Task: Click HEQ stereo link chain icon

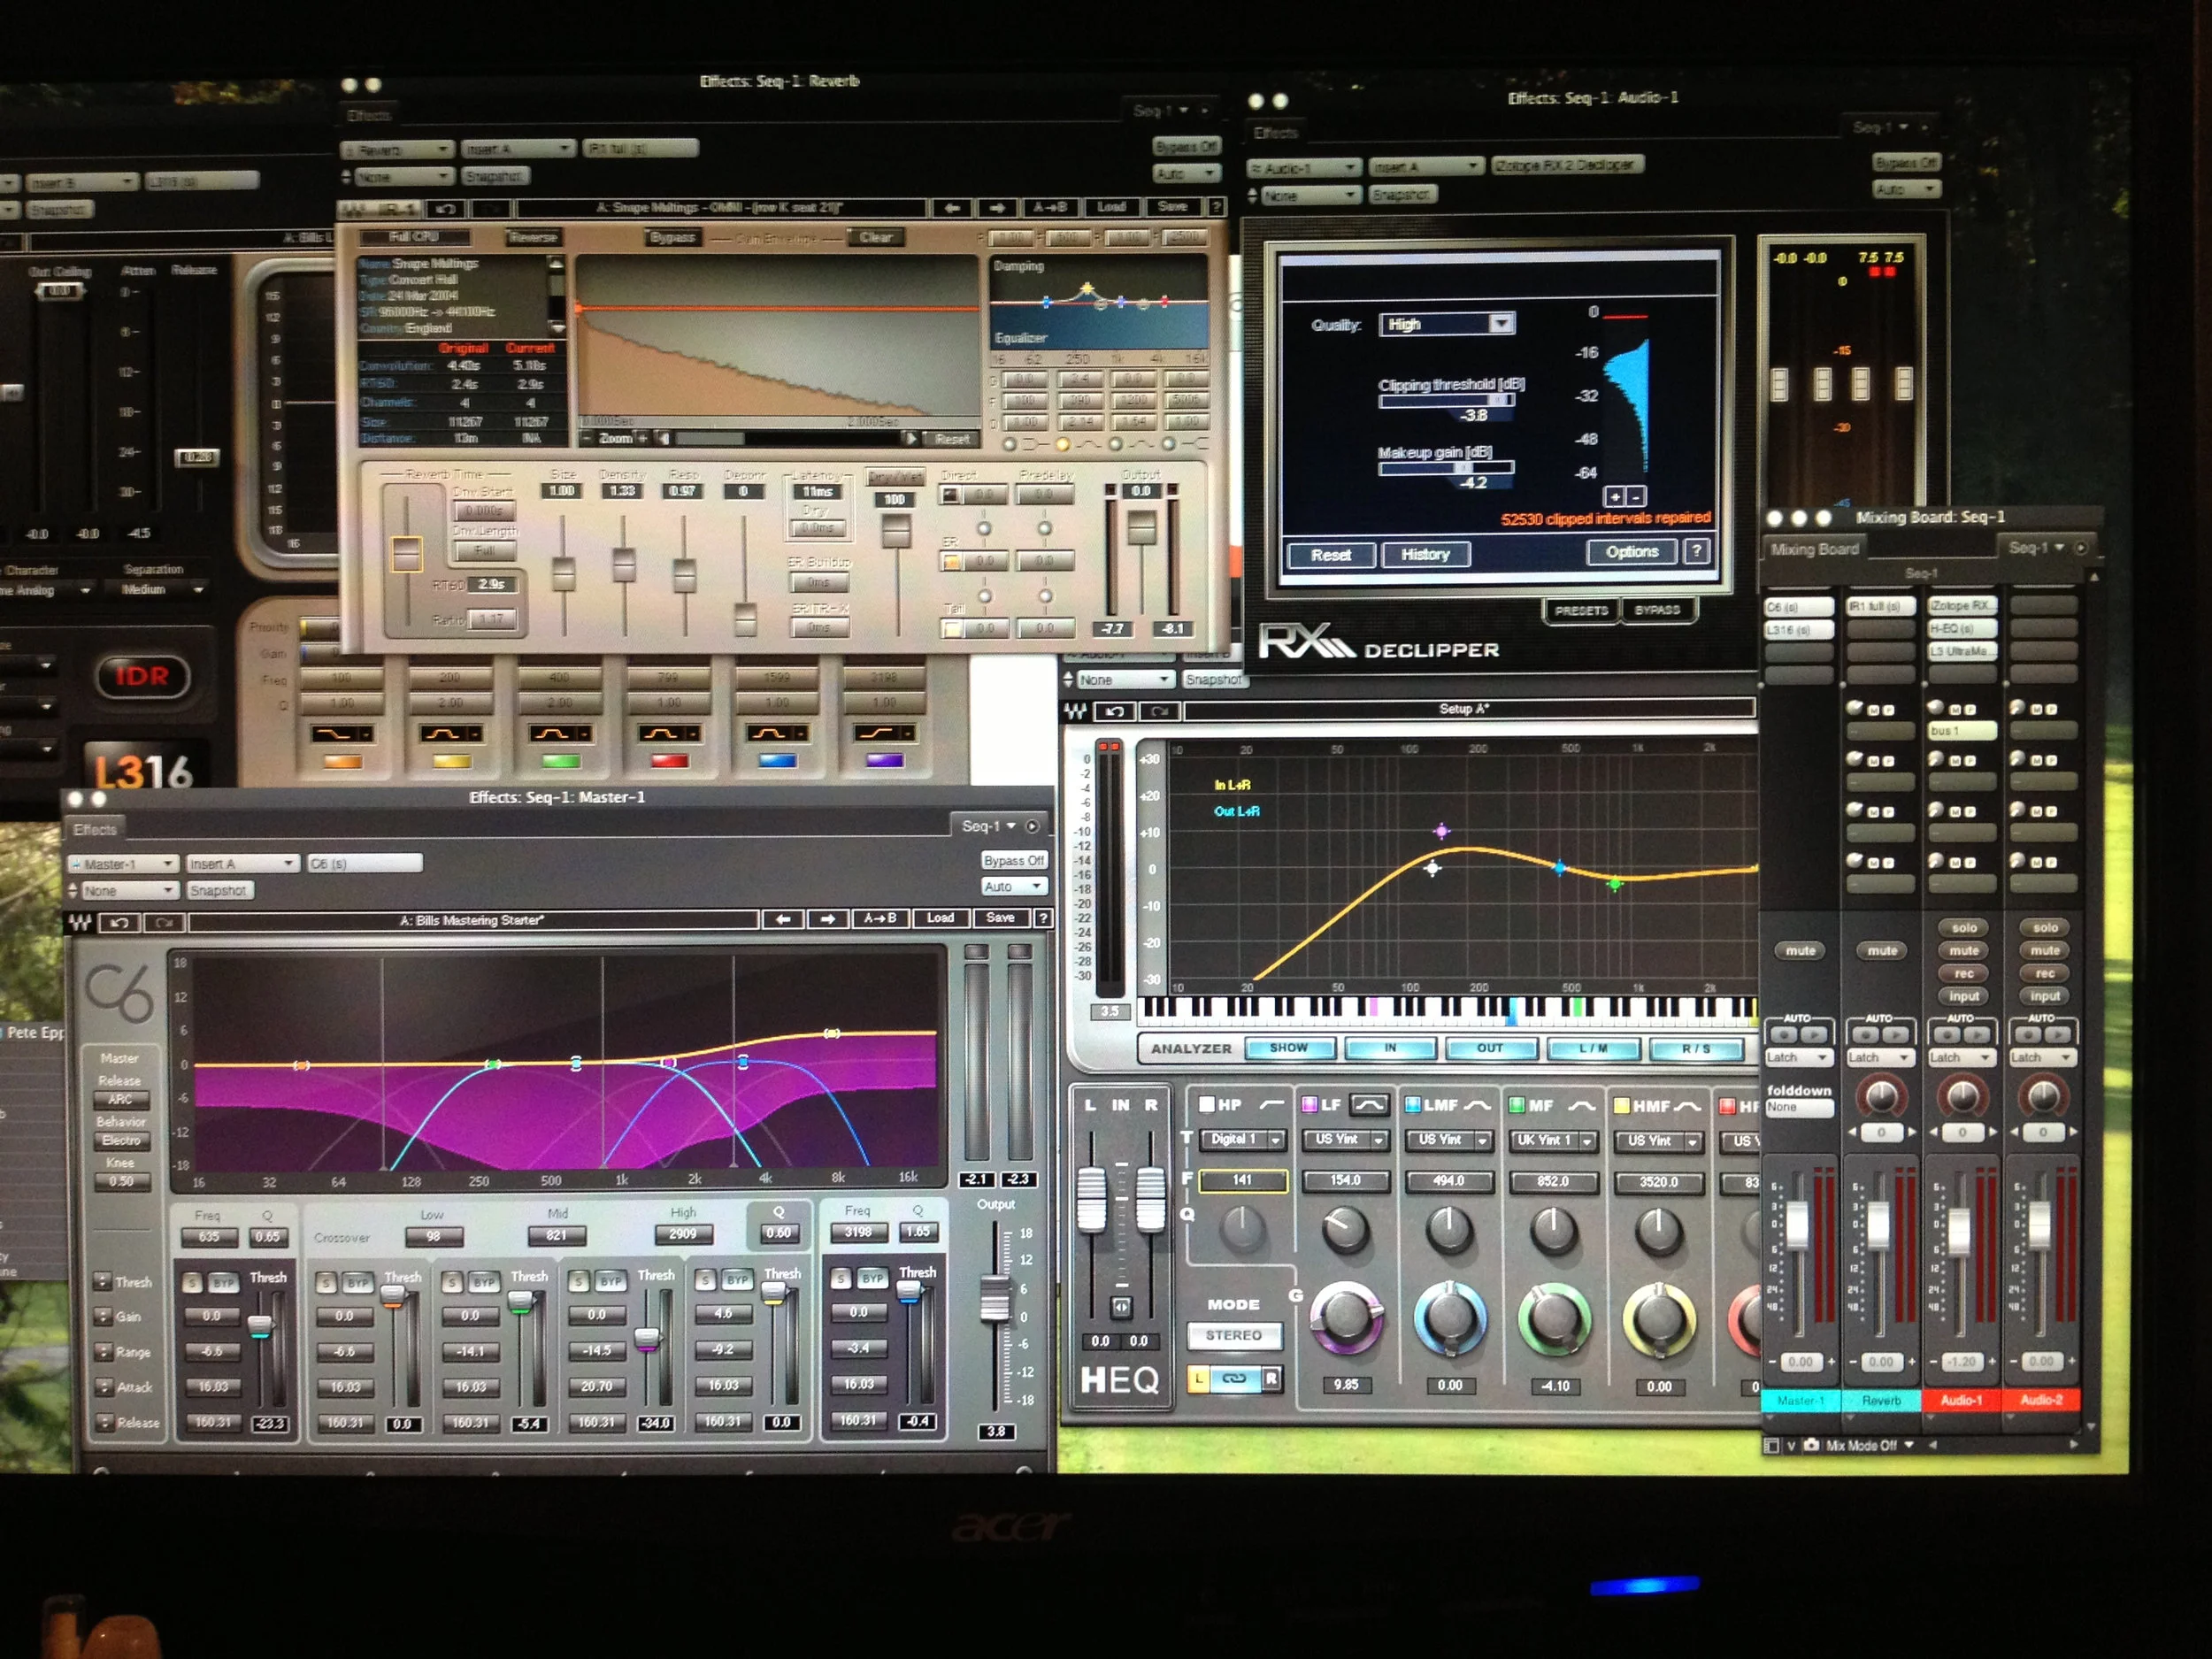Action: (x=1234, y=1379)
